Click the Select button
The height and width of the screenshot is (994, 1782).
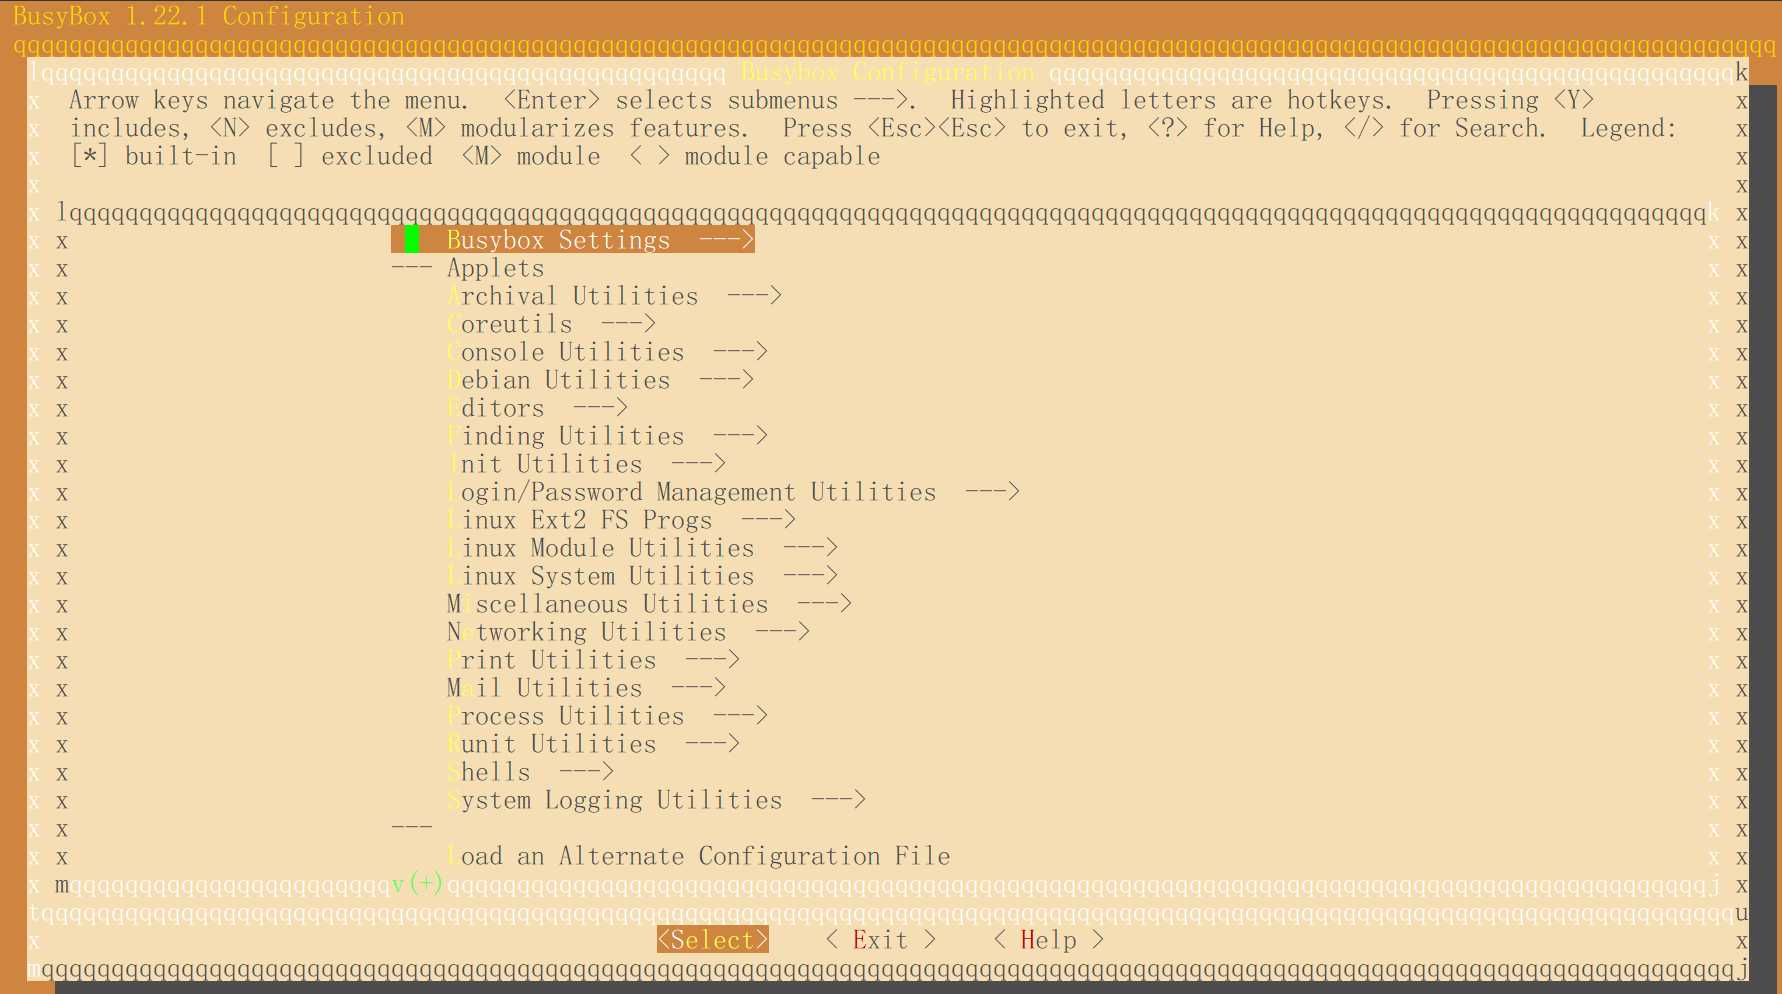(x=713, y=940)
